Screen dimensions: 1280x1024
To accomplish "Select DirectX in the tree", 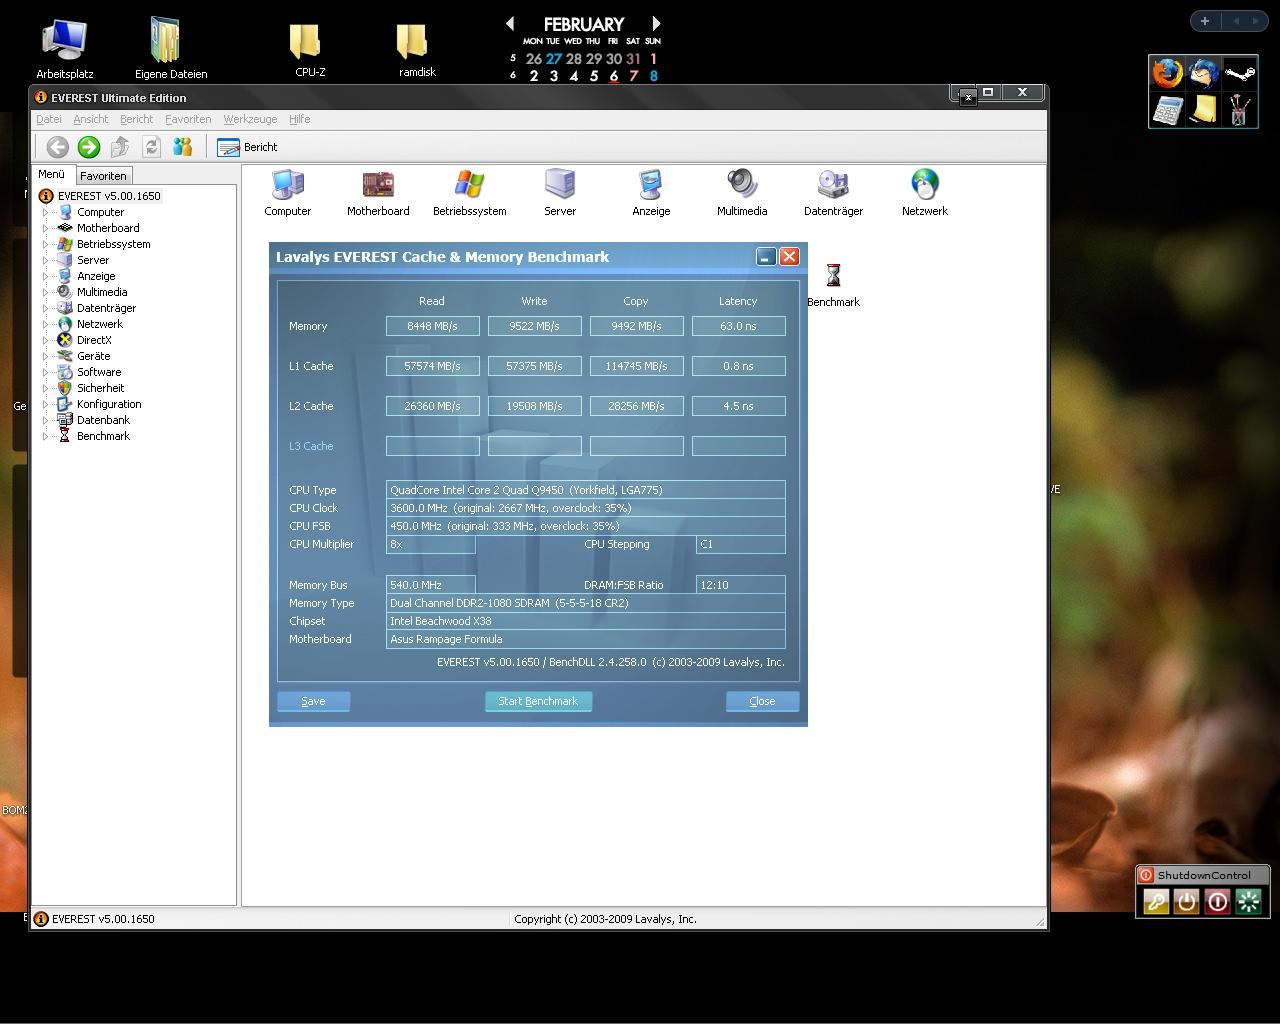I will click(94, 340).
